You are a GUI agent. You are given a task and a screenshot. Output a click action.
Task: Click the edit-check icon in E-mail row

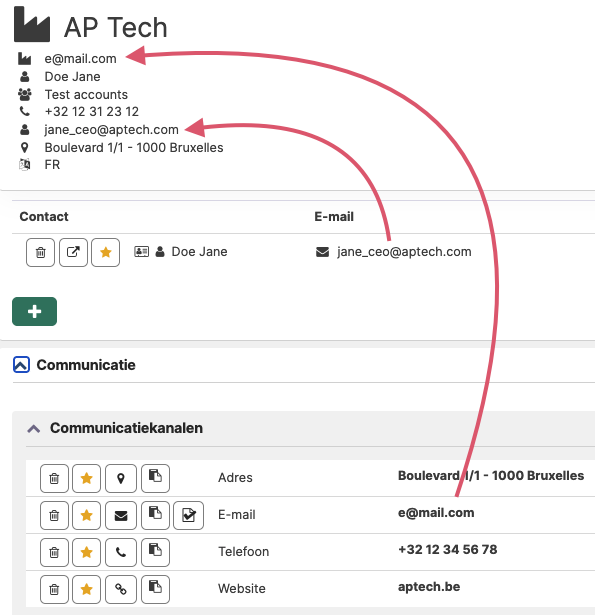(189, 515)
